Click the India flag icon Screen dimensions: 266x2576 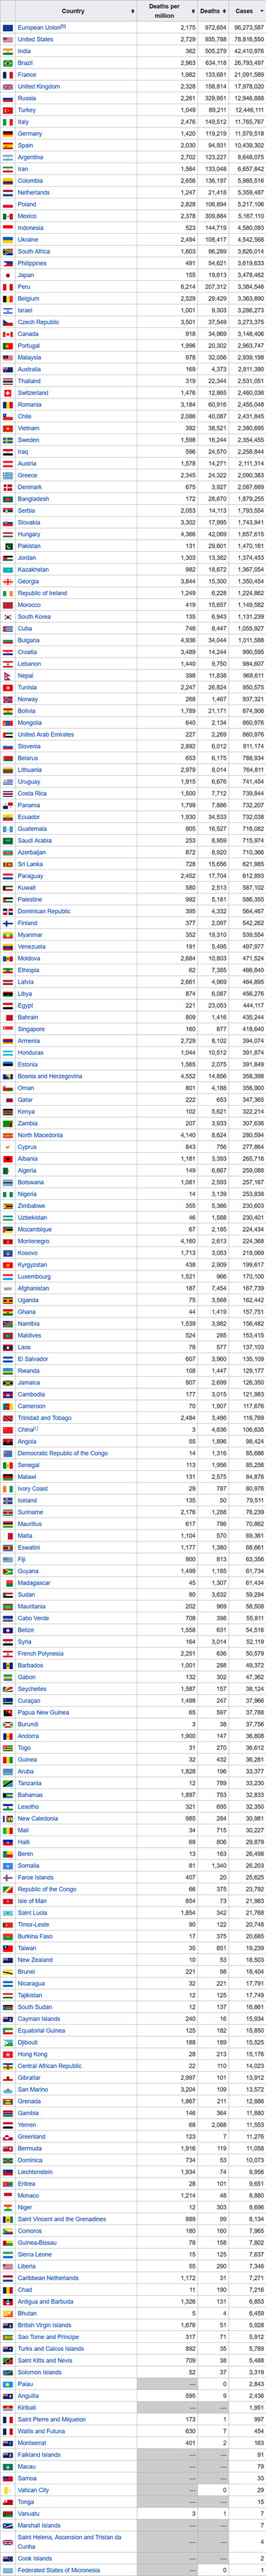coord(8,51)
